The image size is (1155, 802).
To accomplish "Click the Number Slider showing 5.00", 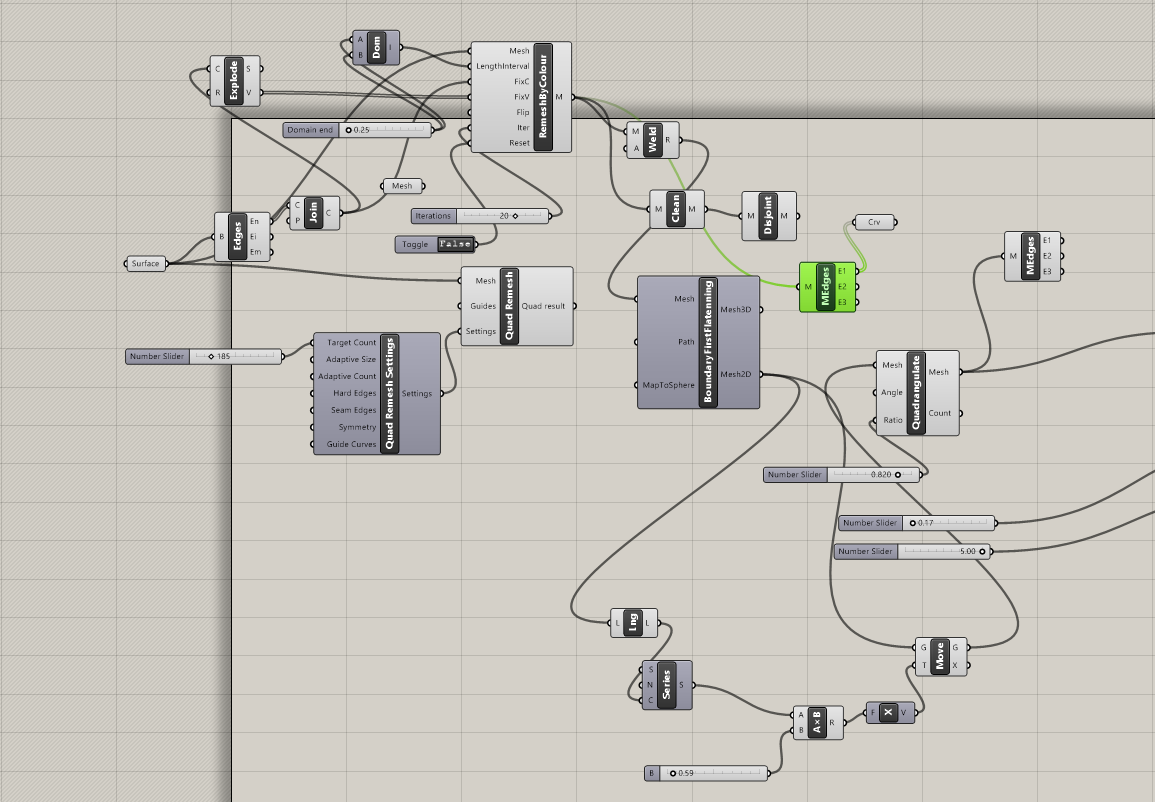I will [x=913, y=551].
